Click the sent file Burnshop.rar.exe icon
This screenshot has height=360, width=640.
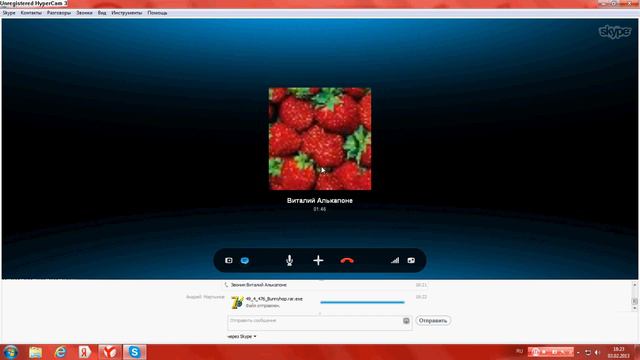tap(237, 302)
